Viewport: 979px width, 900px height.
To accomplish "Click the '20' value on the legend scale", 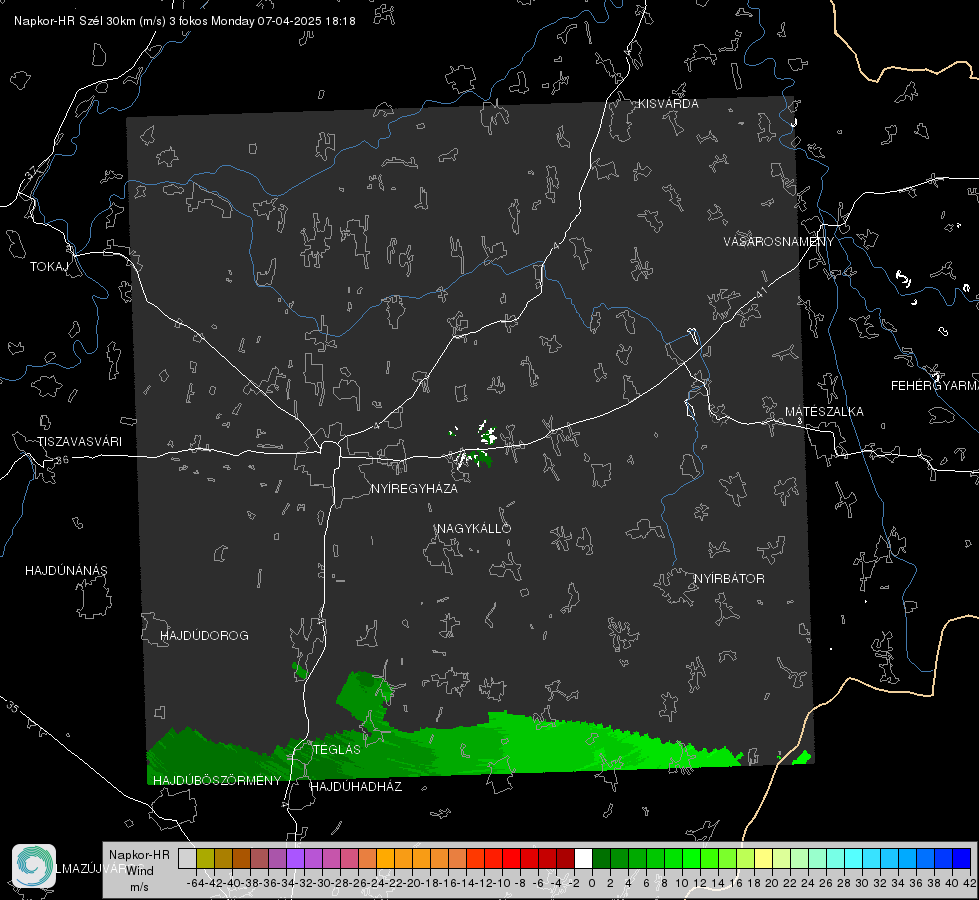I will click(772, 883).
